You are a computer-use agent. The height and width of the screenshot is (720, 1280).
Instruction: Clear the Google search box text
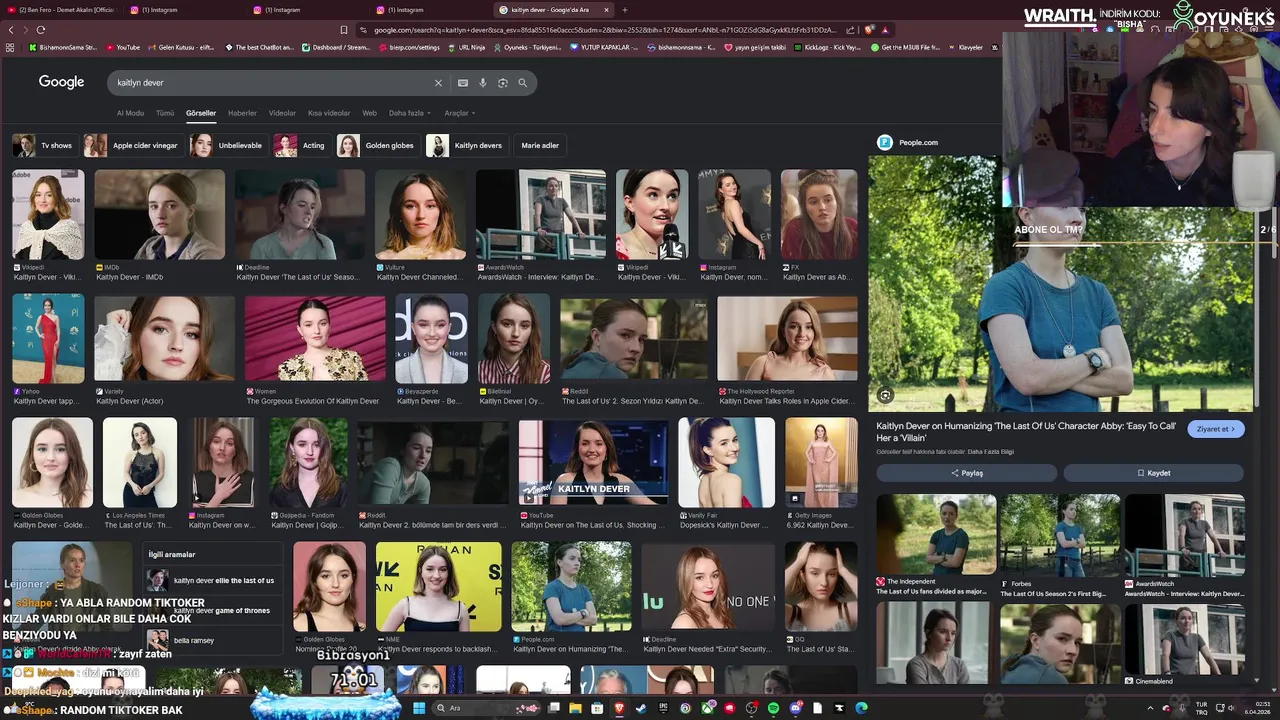tap(438, 83)
